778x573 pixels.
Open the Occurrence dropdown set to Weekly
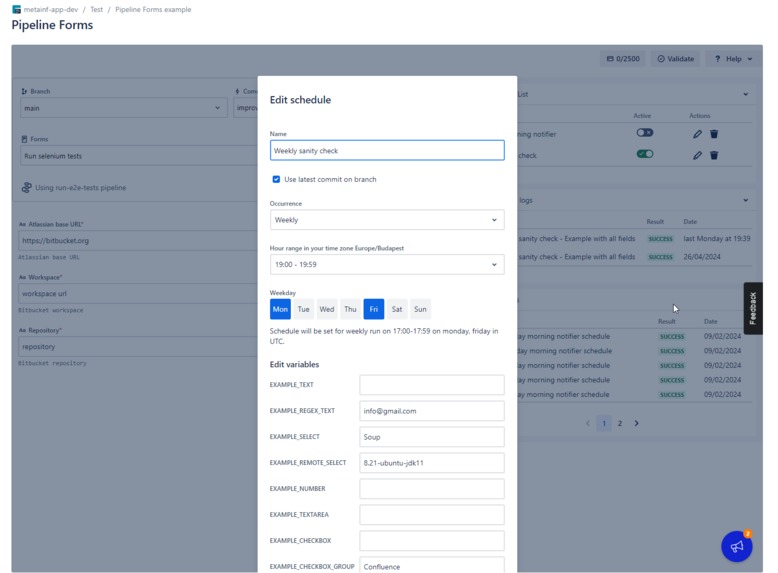coord(387,220)
